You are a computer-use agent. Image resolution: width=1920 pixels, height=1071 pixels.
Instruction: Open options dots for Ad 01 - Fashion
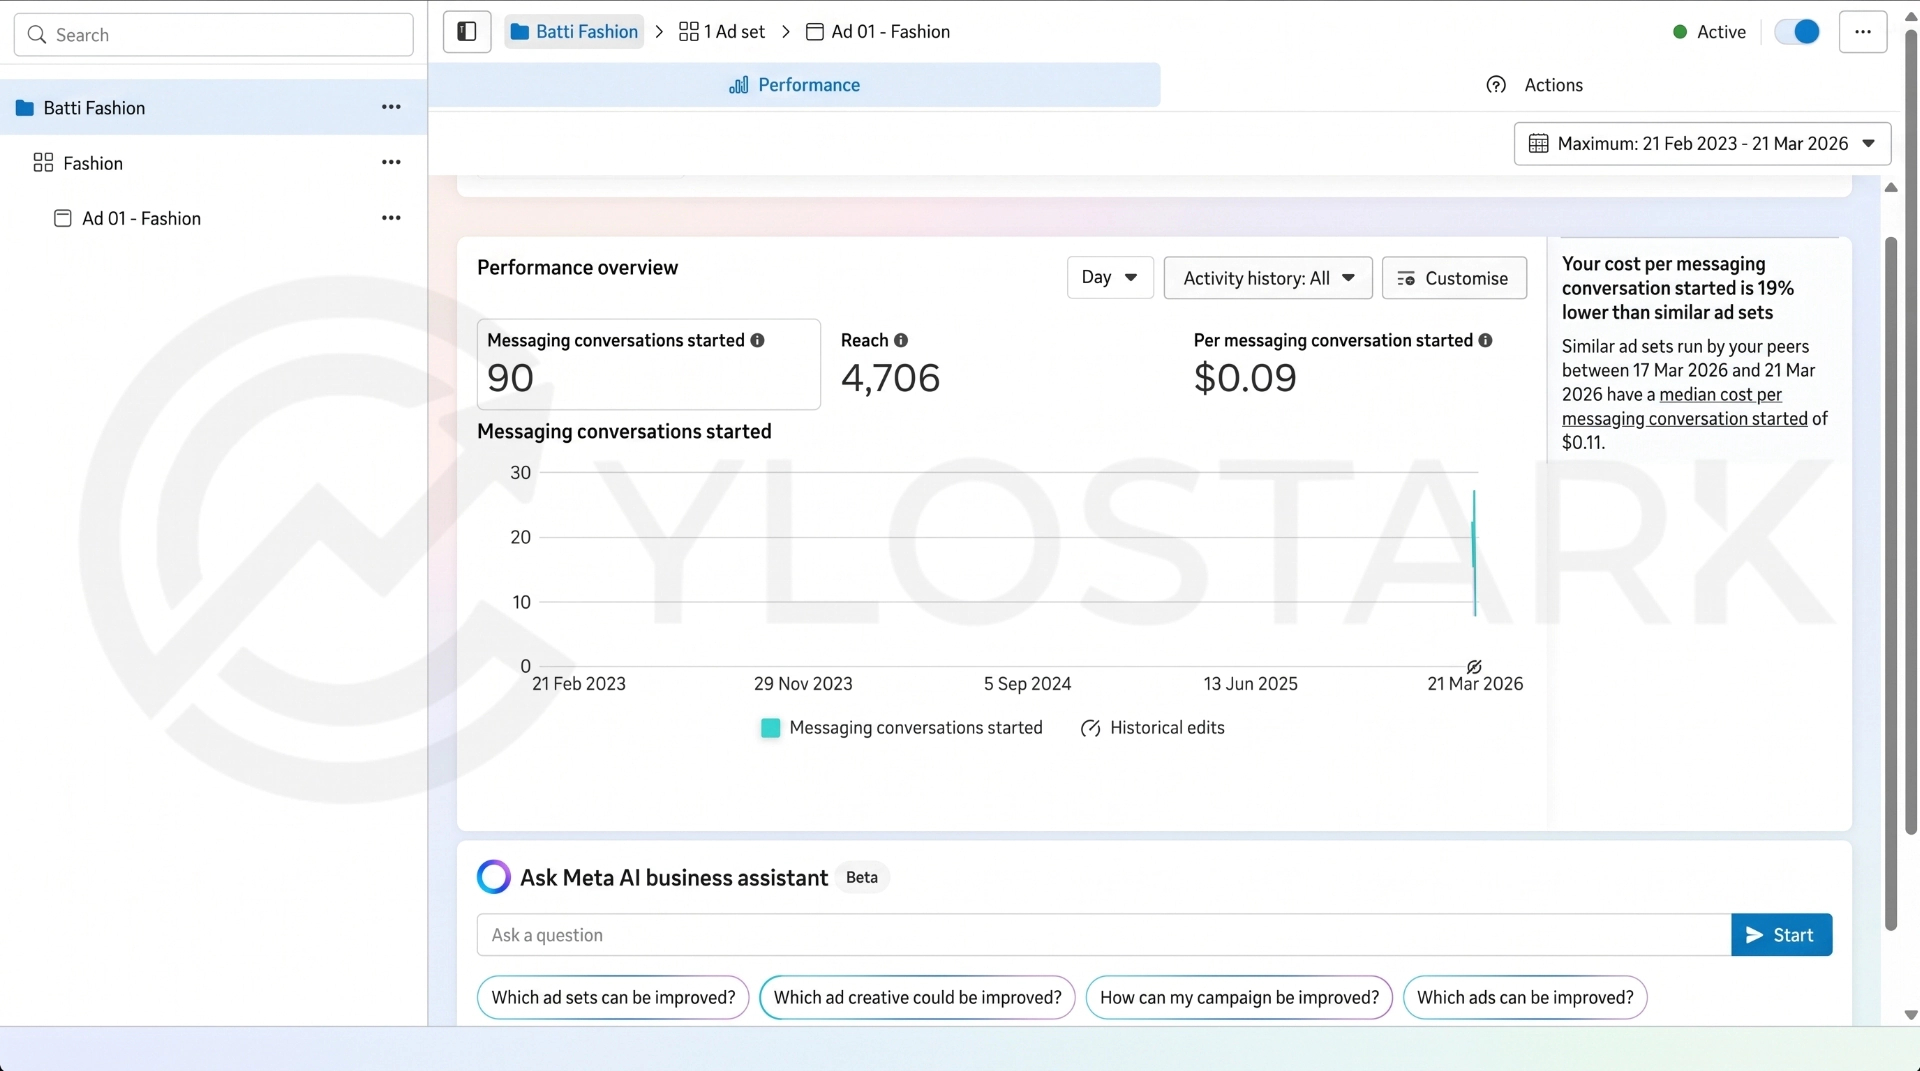click(391, 218)
